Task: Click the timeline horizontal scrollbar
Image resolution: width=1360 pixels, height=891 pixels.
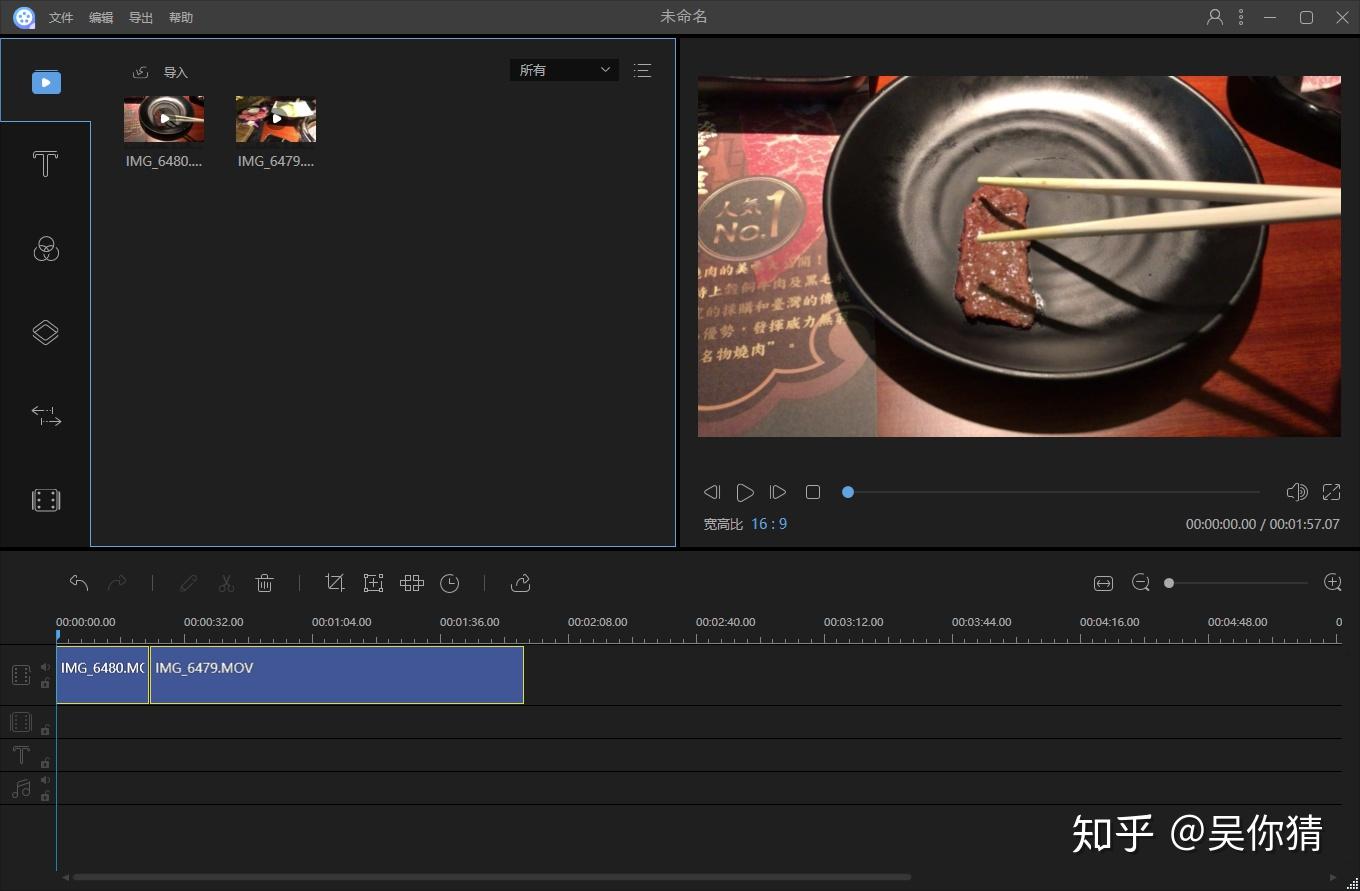Action: click(492, 878)
